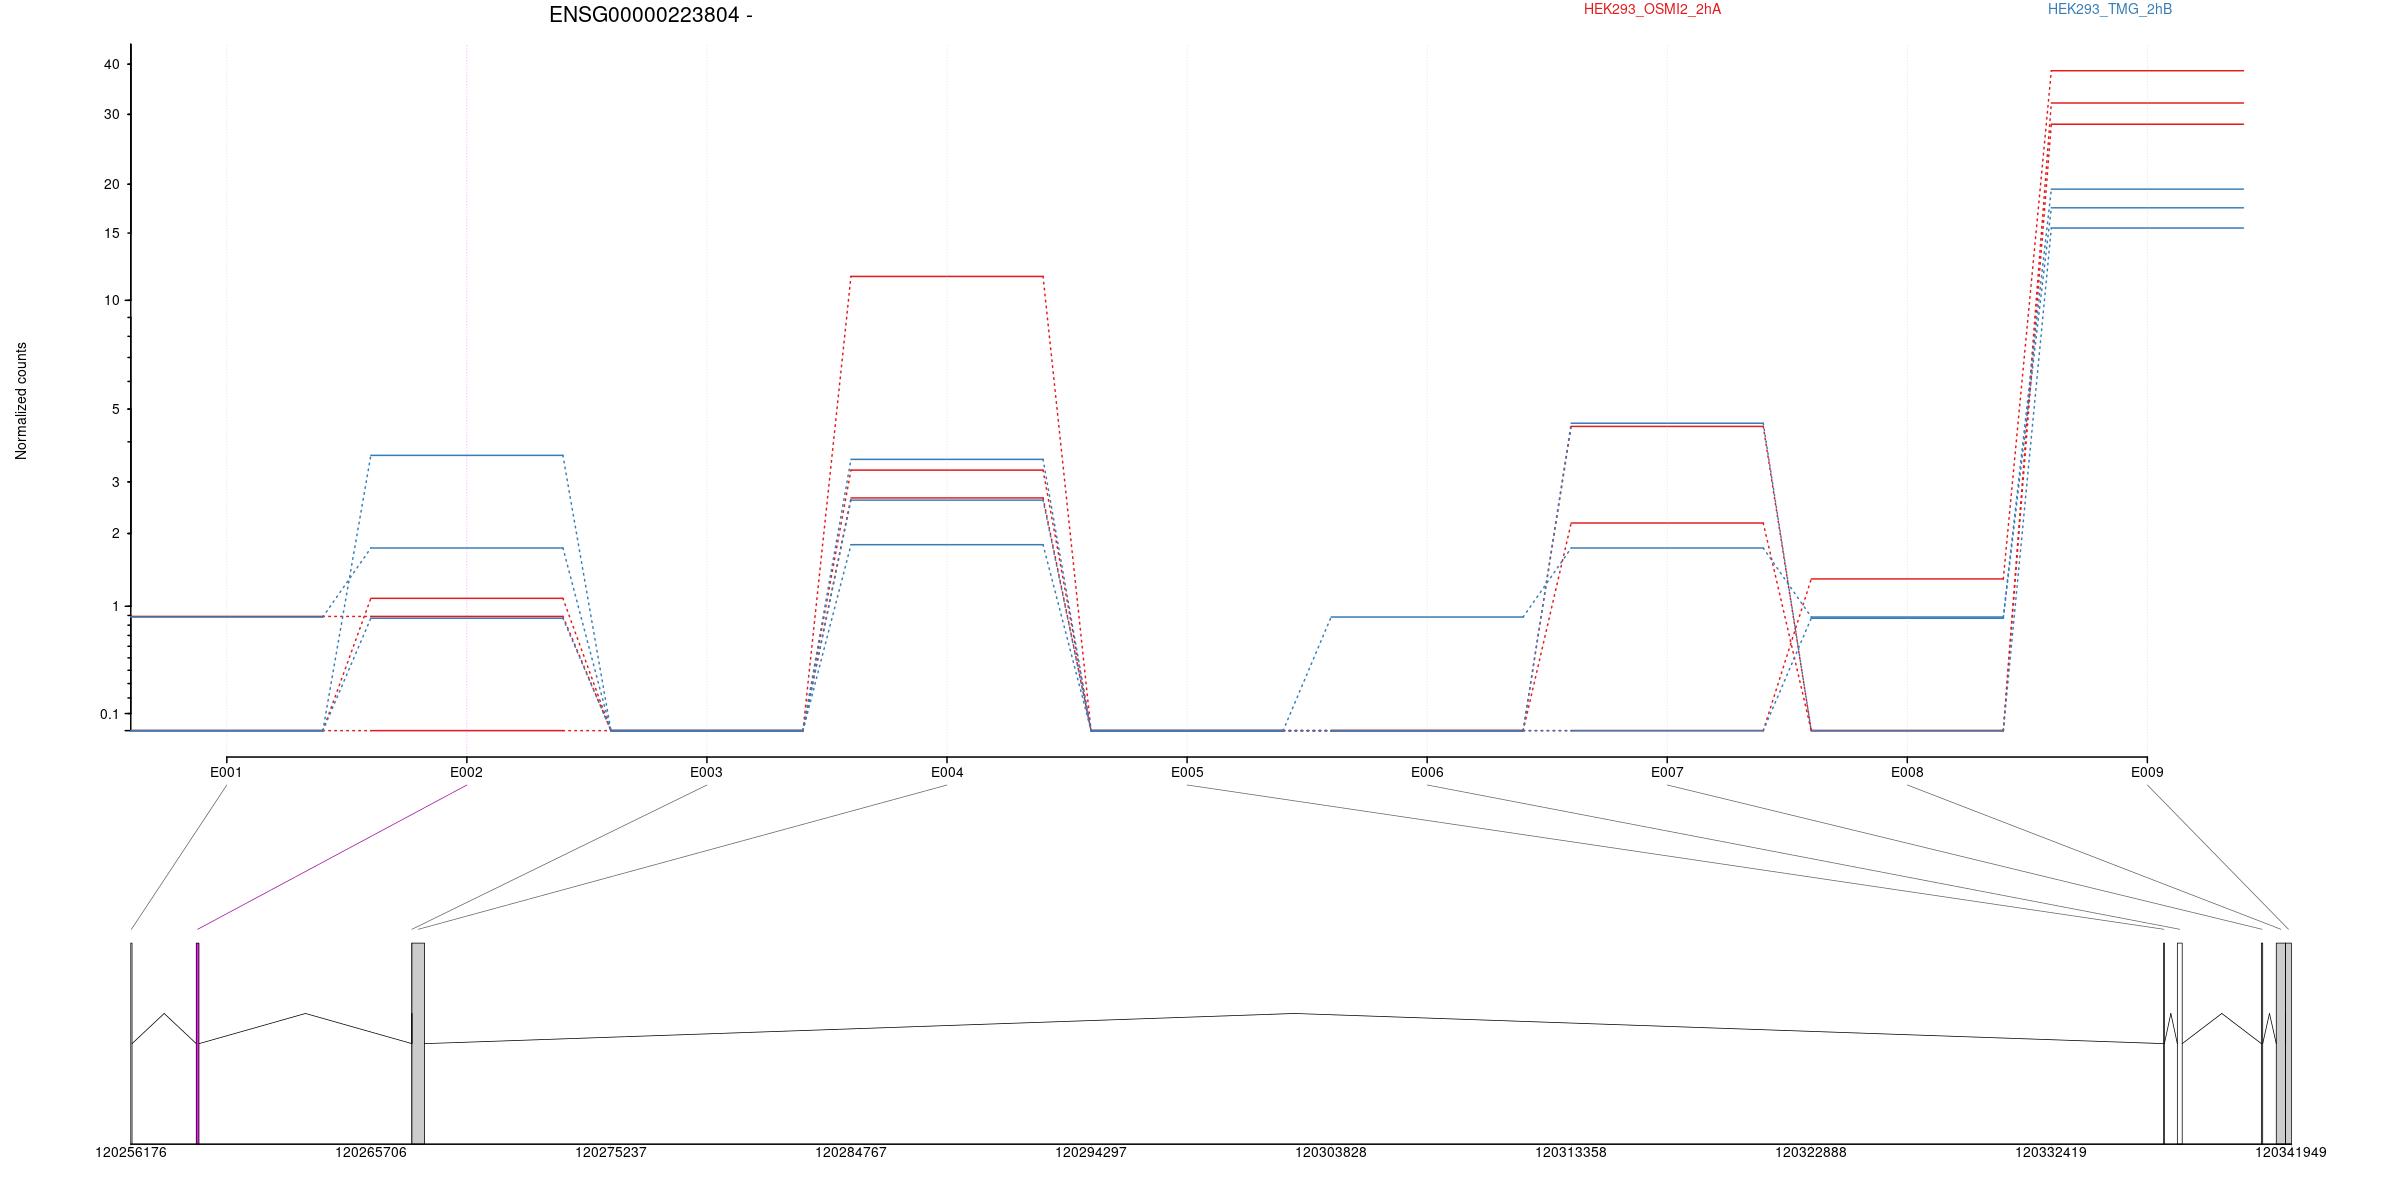The height and width of the screenshot is (1200, 2400).
Task: Click exon label E009
Action: [2147, 772]
